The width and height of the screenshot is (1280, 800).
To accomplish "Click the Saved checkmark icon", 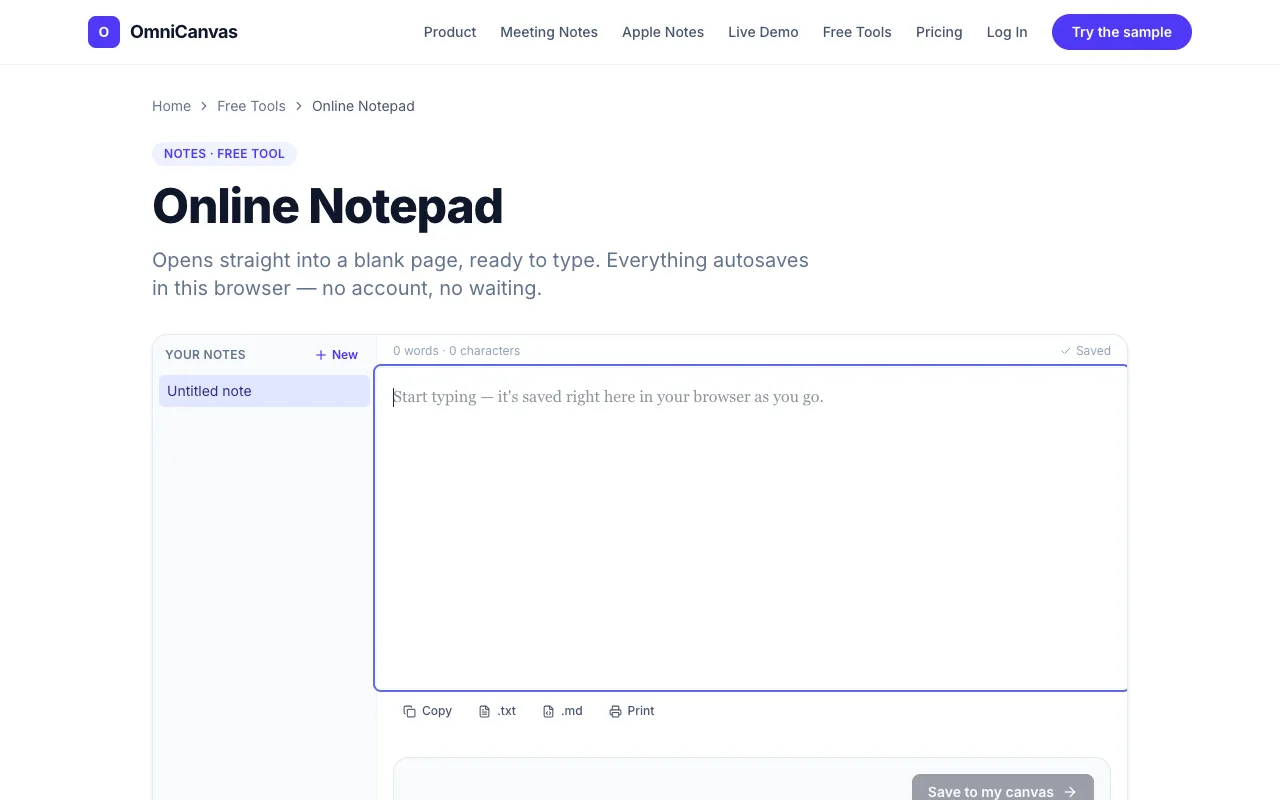I will [1066, 351].
